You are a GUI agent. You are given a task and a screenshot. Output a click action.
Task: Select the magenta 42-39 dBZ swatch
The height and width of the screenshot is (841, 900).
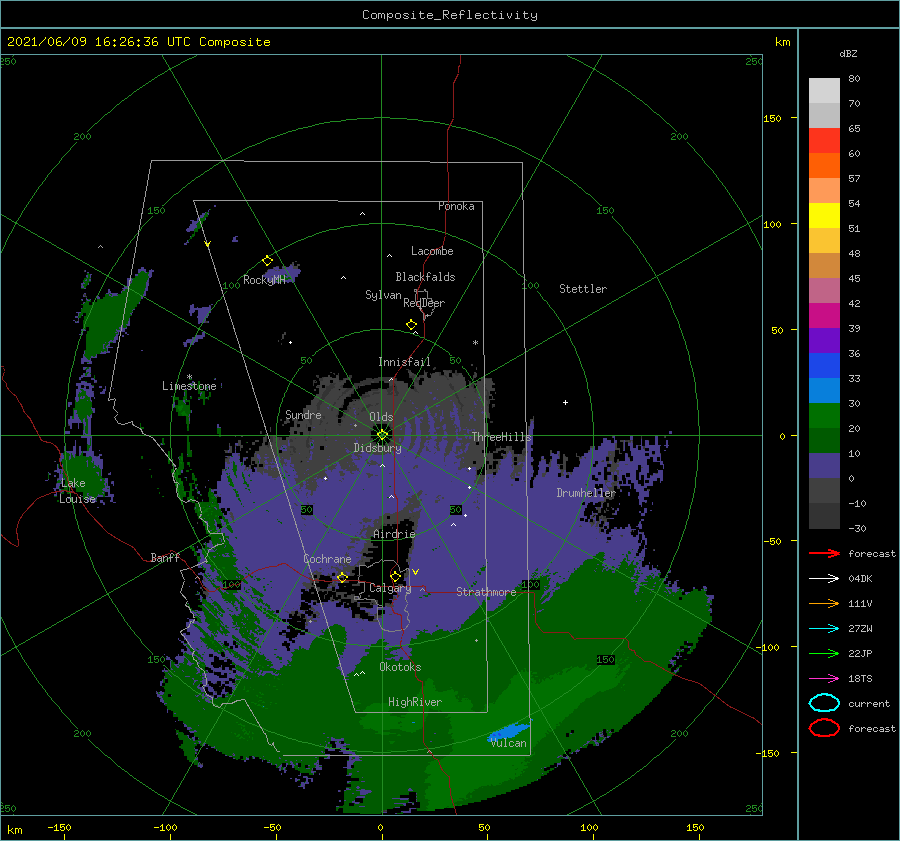coord(824,315)
